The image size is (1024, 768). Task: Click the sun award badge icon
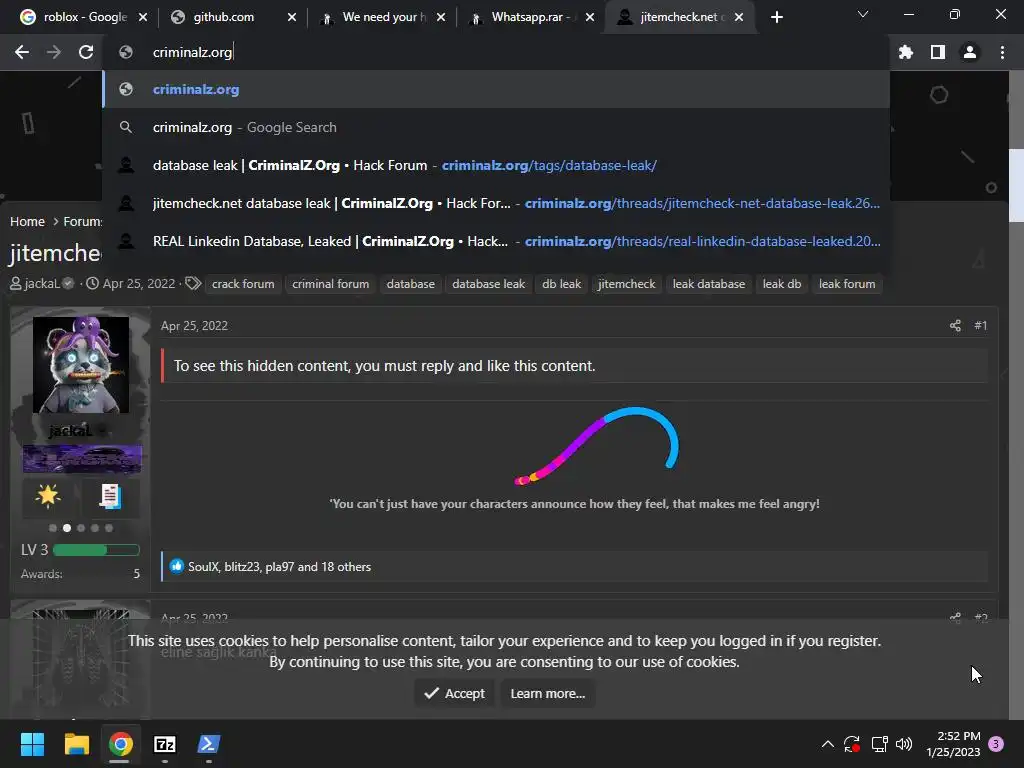(x=48, y=496)
